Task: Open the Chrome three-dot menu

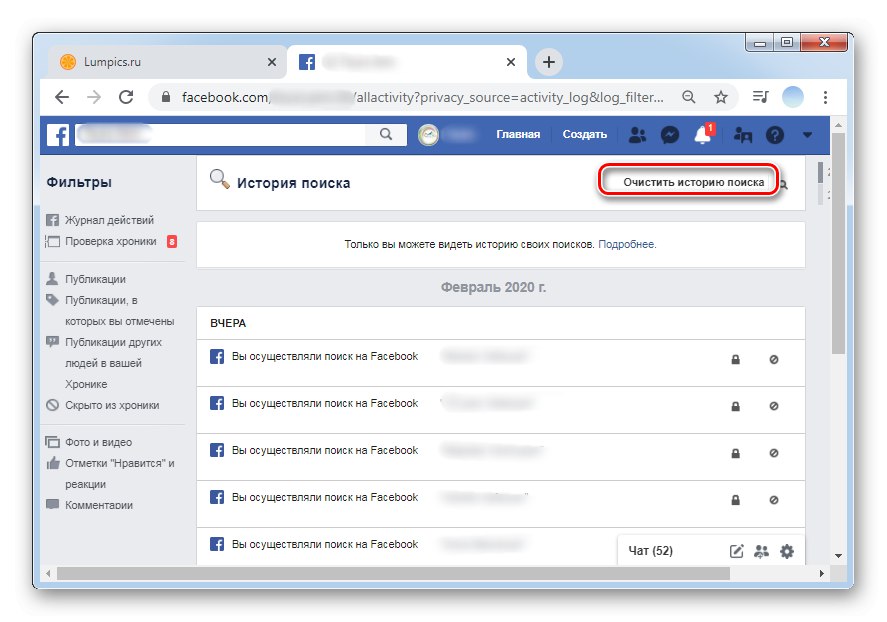Action: (825, 97)
